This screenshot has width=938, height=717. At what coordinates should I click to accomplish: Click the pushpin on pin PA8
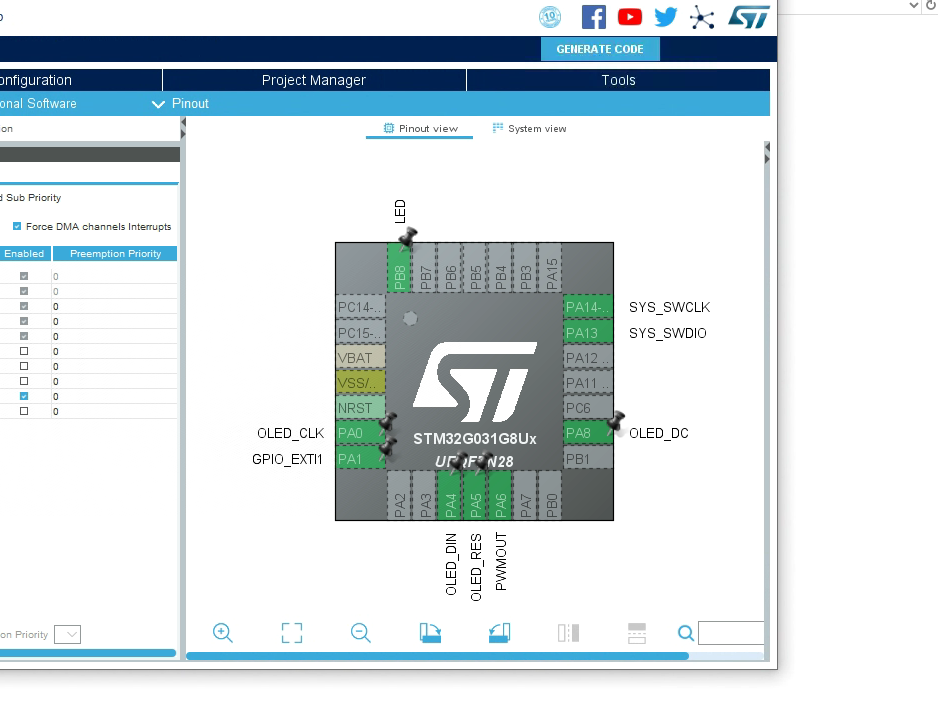[616, 422]
